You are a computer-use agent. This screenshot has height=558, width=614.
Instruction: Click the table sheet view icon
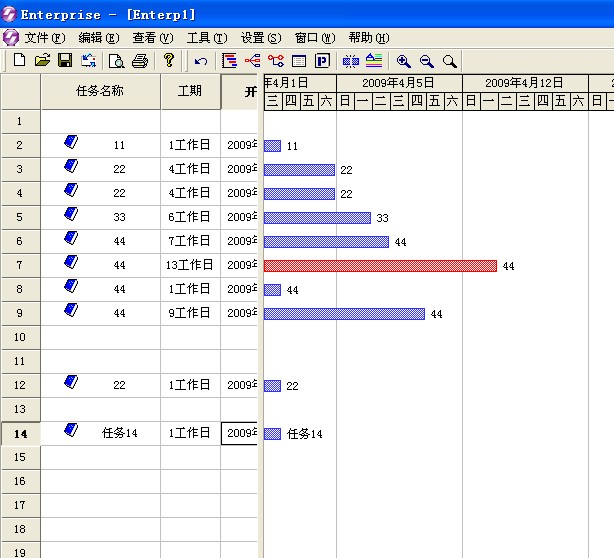click(299, 61)
